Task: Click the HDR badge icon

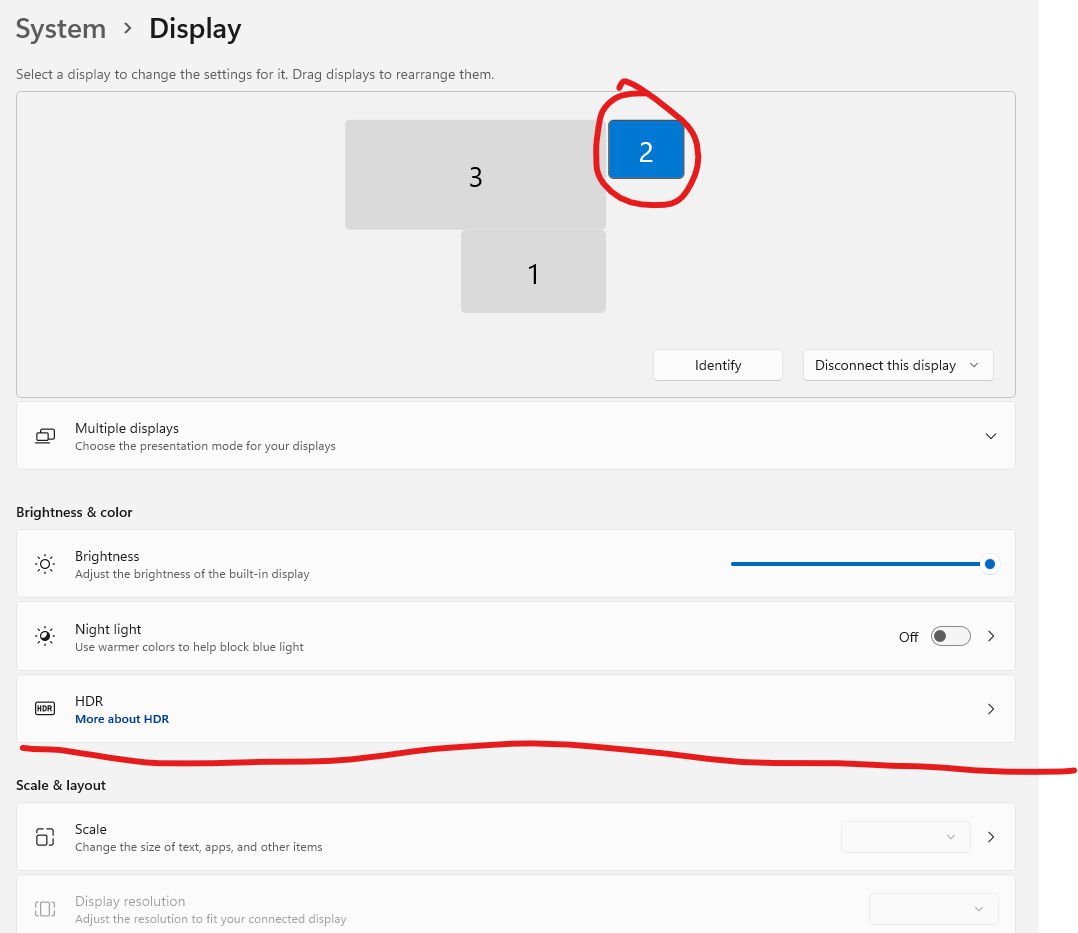Action: pyautogui.click(x=45, y=708)
